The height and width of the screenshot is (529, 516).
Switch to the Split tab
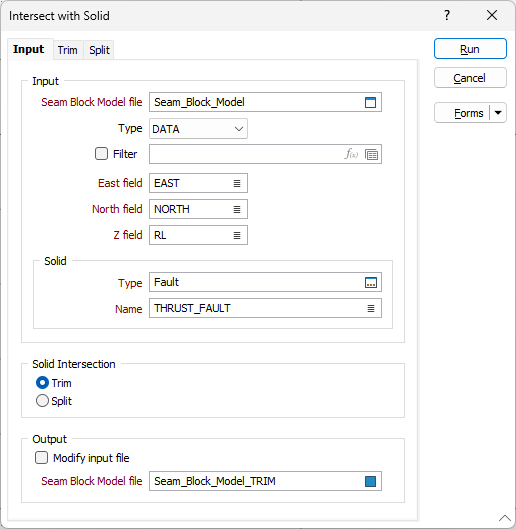click(99, 50)
